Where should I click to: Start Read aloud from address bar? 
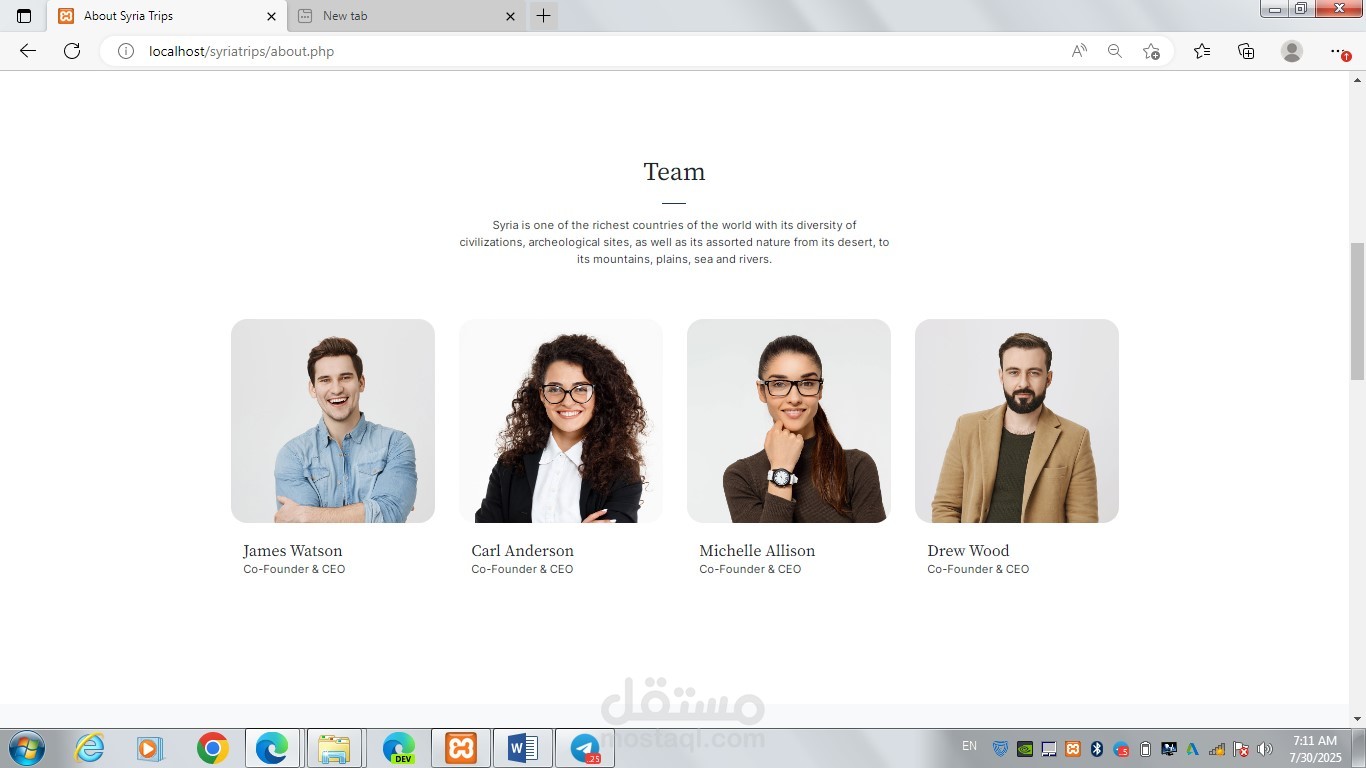pyautogui.click(x=1079, y=51)
